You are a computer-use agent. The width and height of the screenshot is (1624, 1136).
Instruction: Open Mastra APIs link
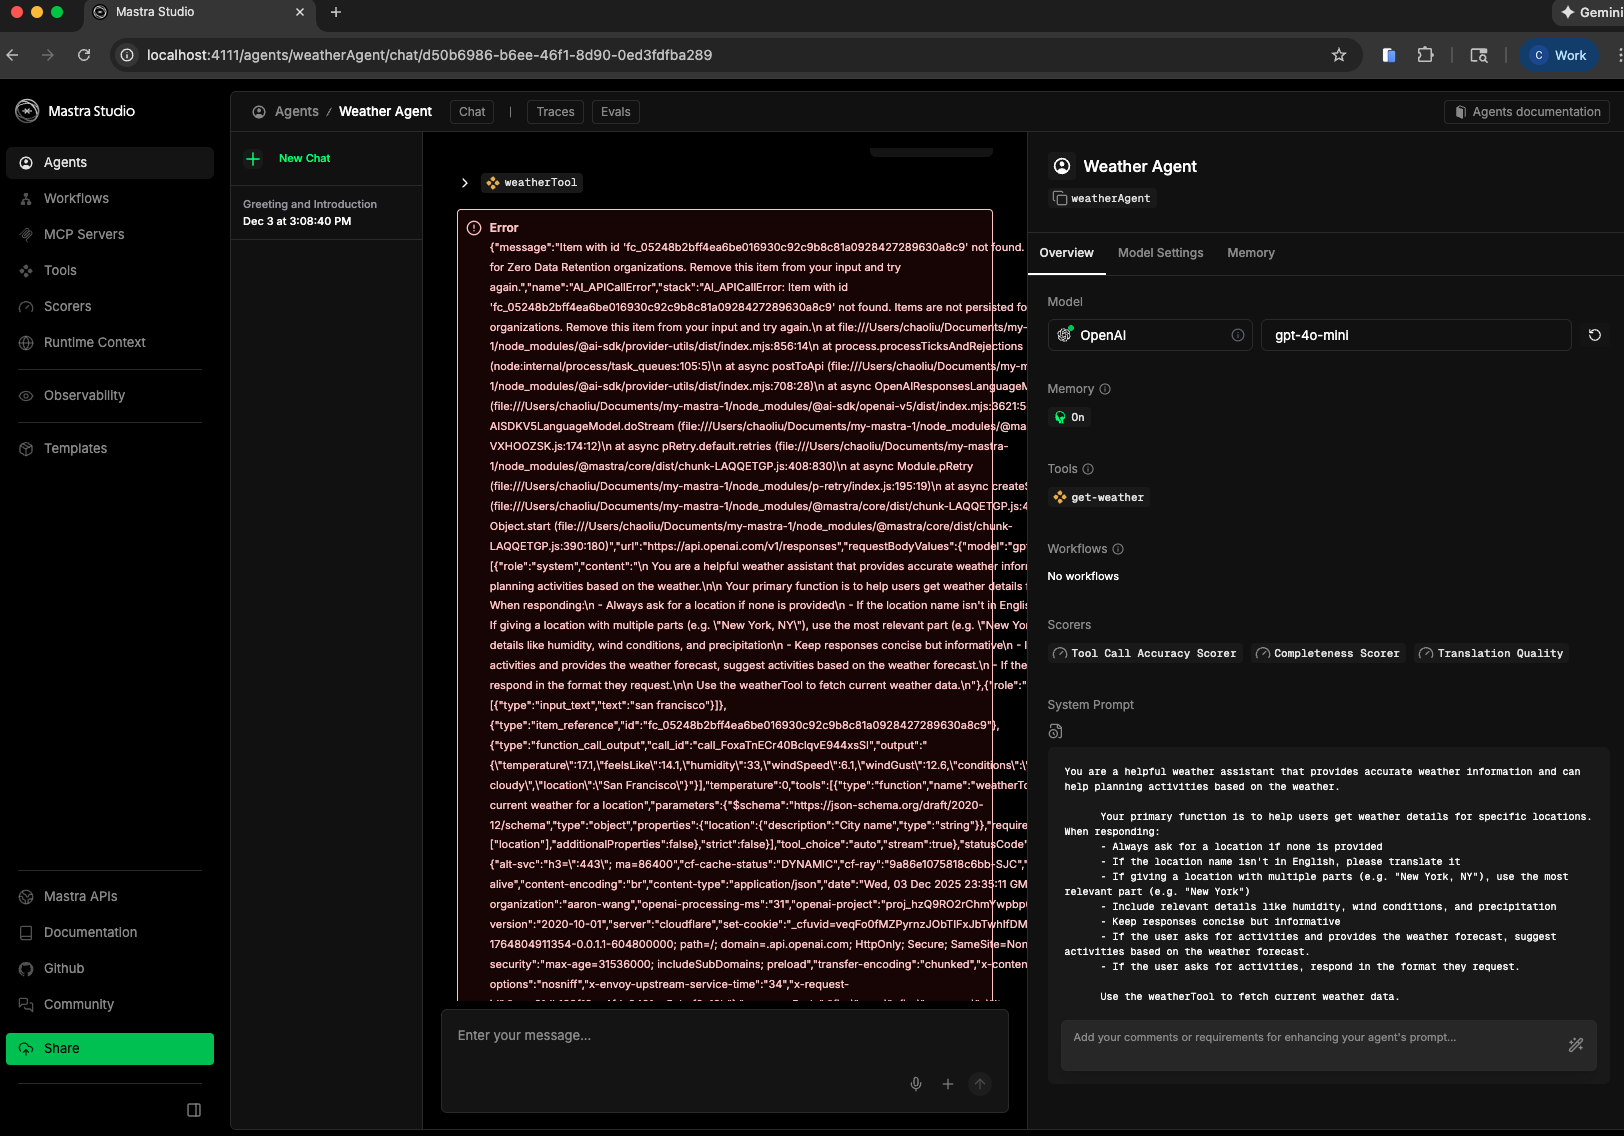coord(110,897)
